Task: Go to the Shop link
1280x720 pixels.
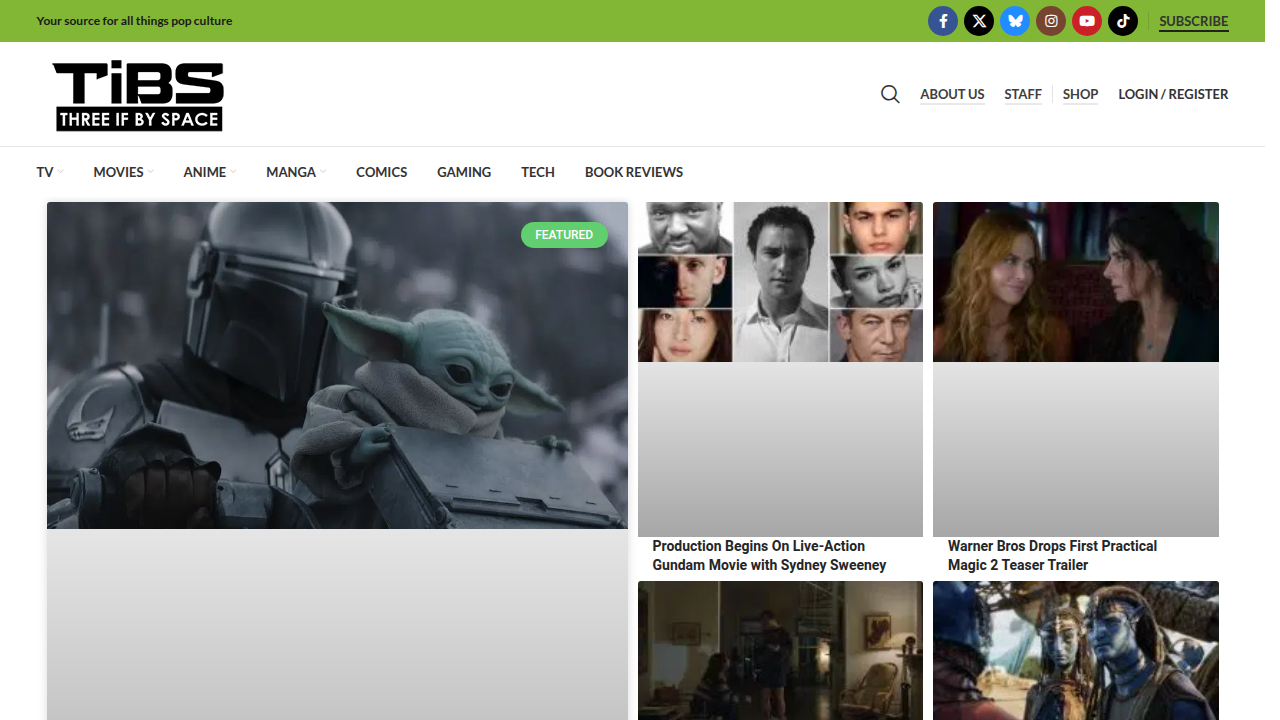Action: [x=1080, y=94]
